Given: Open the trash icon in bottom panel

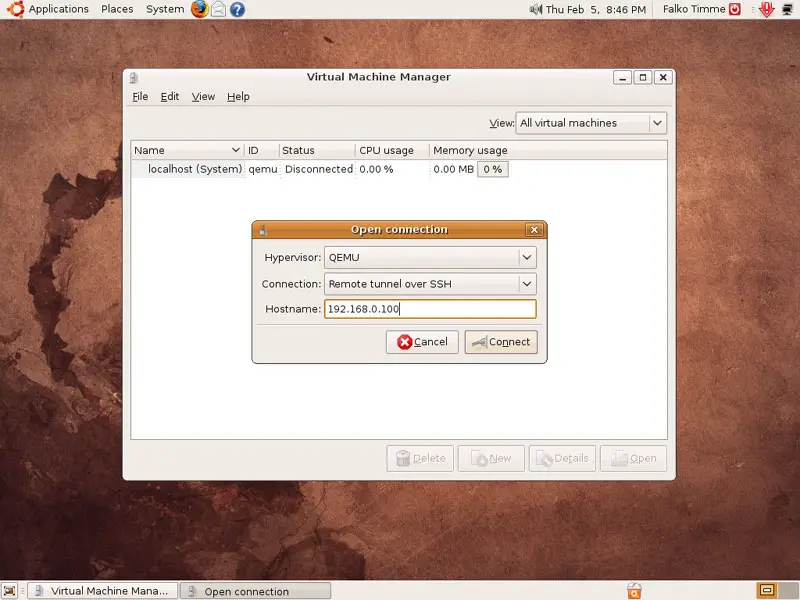Looking at the screenshot, I should point(634,590).
